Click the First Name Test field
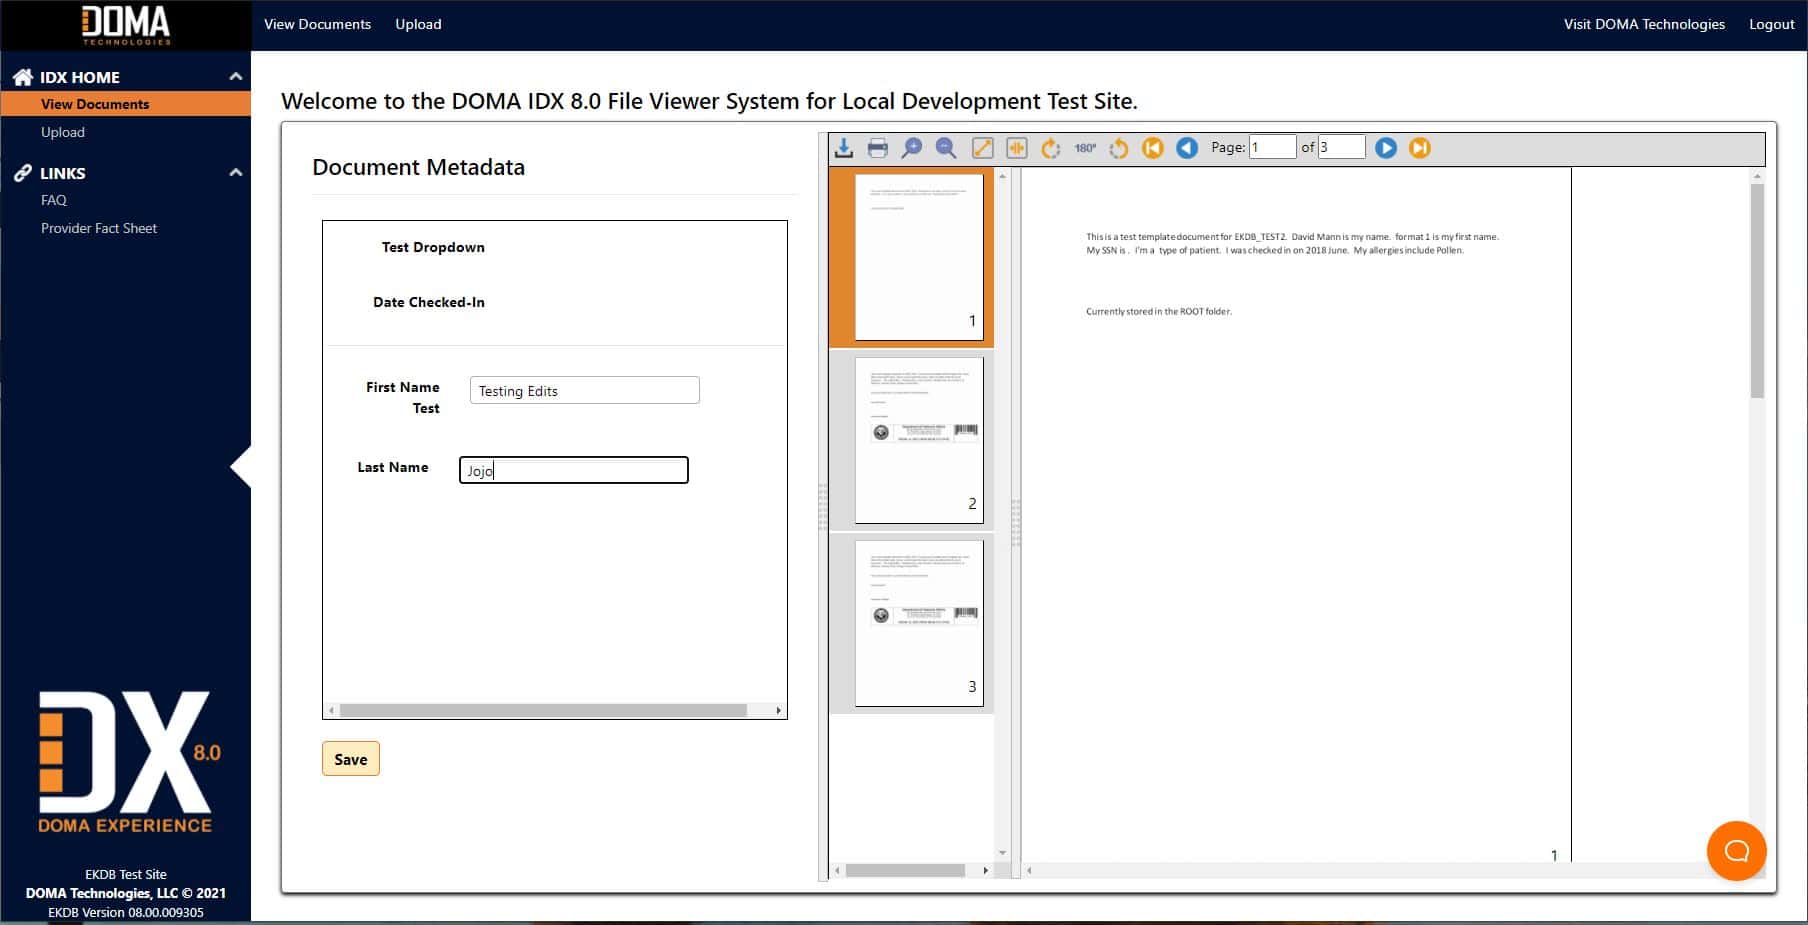Viewport: 1808px width, 925px height. [x=585, y=390]
